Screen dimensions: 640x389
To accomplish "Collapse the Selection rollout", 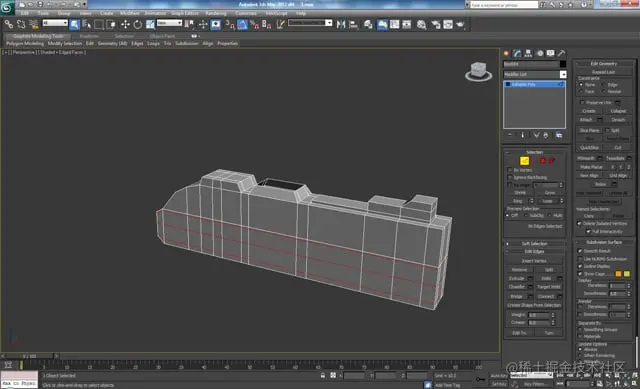I will pyautogui.click(x=534, y=152).
